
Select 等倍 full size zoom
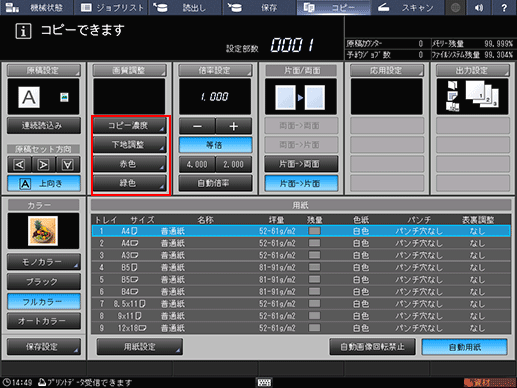[215, 145]
